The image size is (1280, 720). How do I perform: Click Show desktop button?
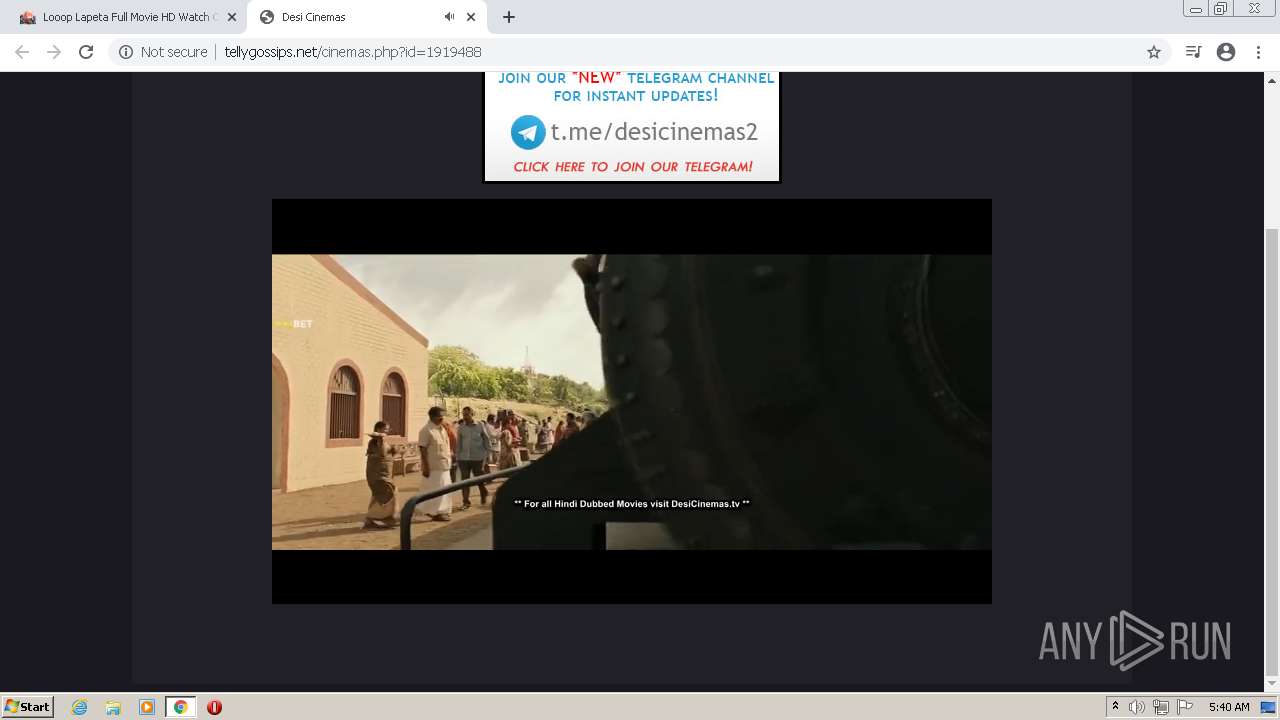1268,707
